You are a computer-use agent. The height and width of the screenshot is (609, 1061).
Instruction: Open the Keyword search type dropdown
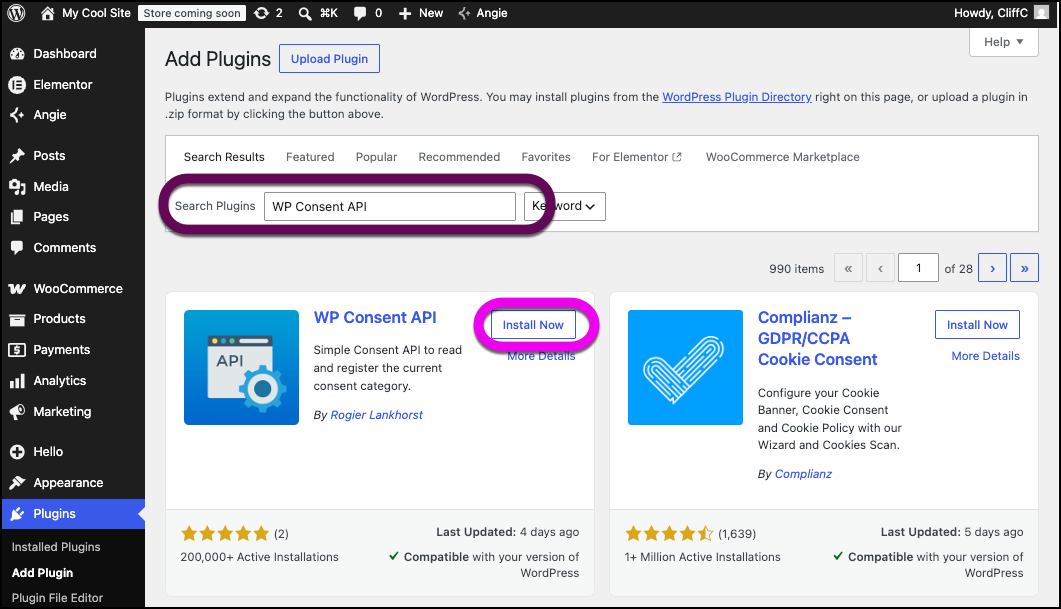pyautogui.click(x=564, y=206)
